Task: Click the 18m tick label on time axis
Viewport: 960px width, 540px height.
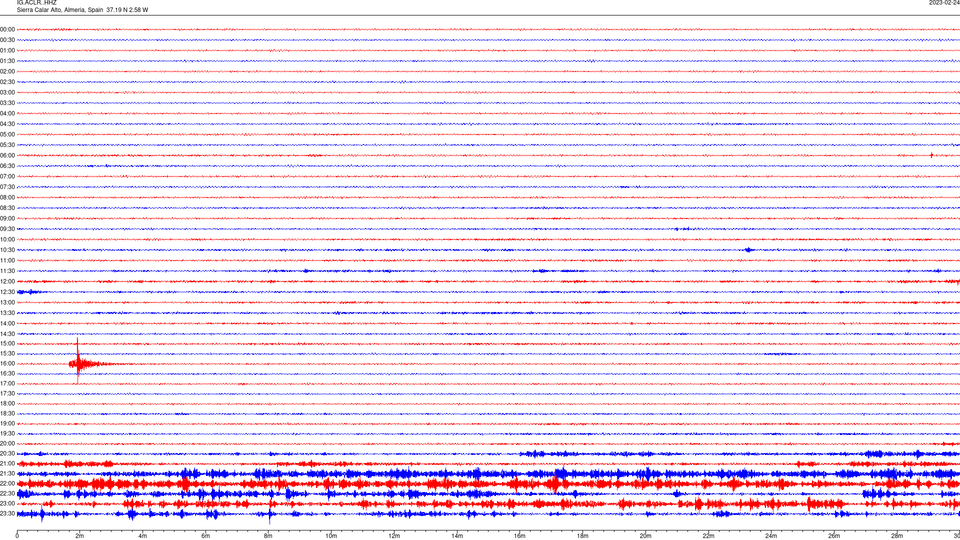Action: tap(582, 536)
